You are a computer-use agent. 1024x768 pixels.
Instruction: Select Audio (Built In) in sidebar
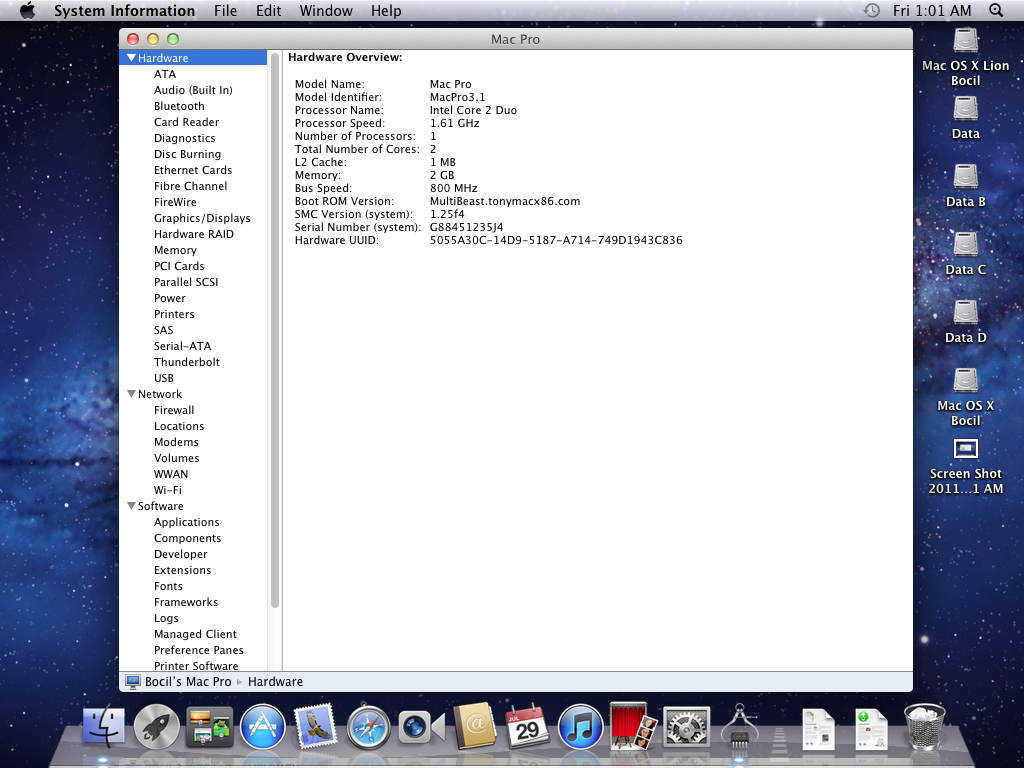193,89
